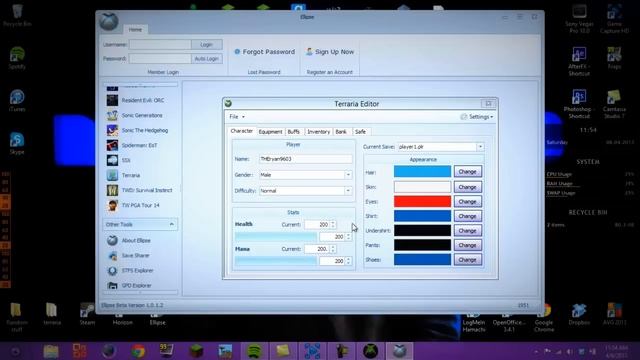The image size is (640, 360).
Task: Open the GPD Explorer tool icon
Action: click(112, 285)
